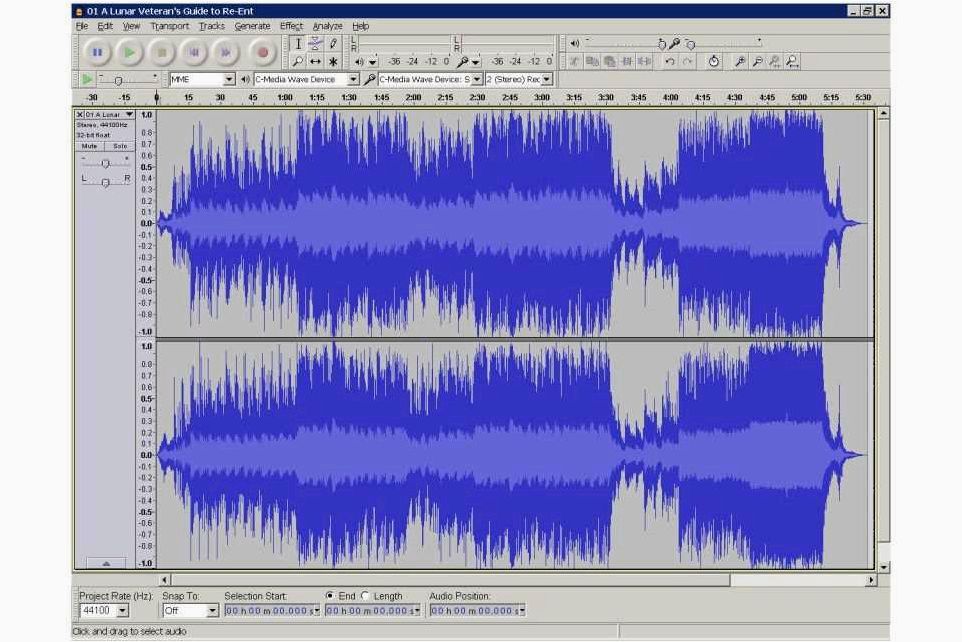Select the Selection (I-beam) tool
The width and height of the screenshot is (962, 642).
[x=298, y=44]
